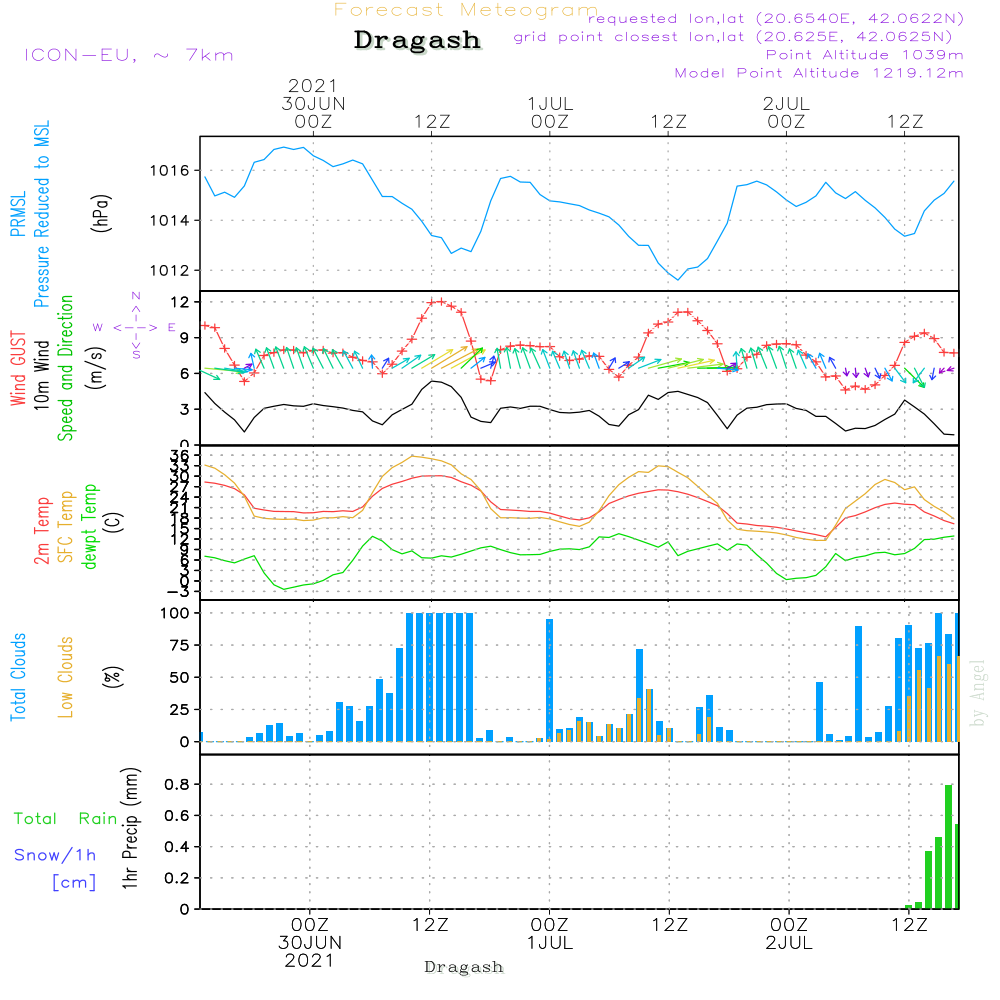The height and width of the screenshot is (1000, 1000).
Task: Click the green 'dewpt Temp' label
Action: click(89, 526)
